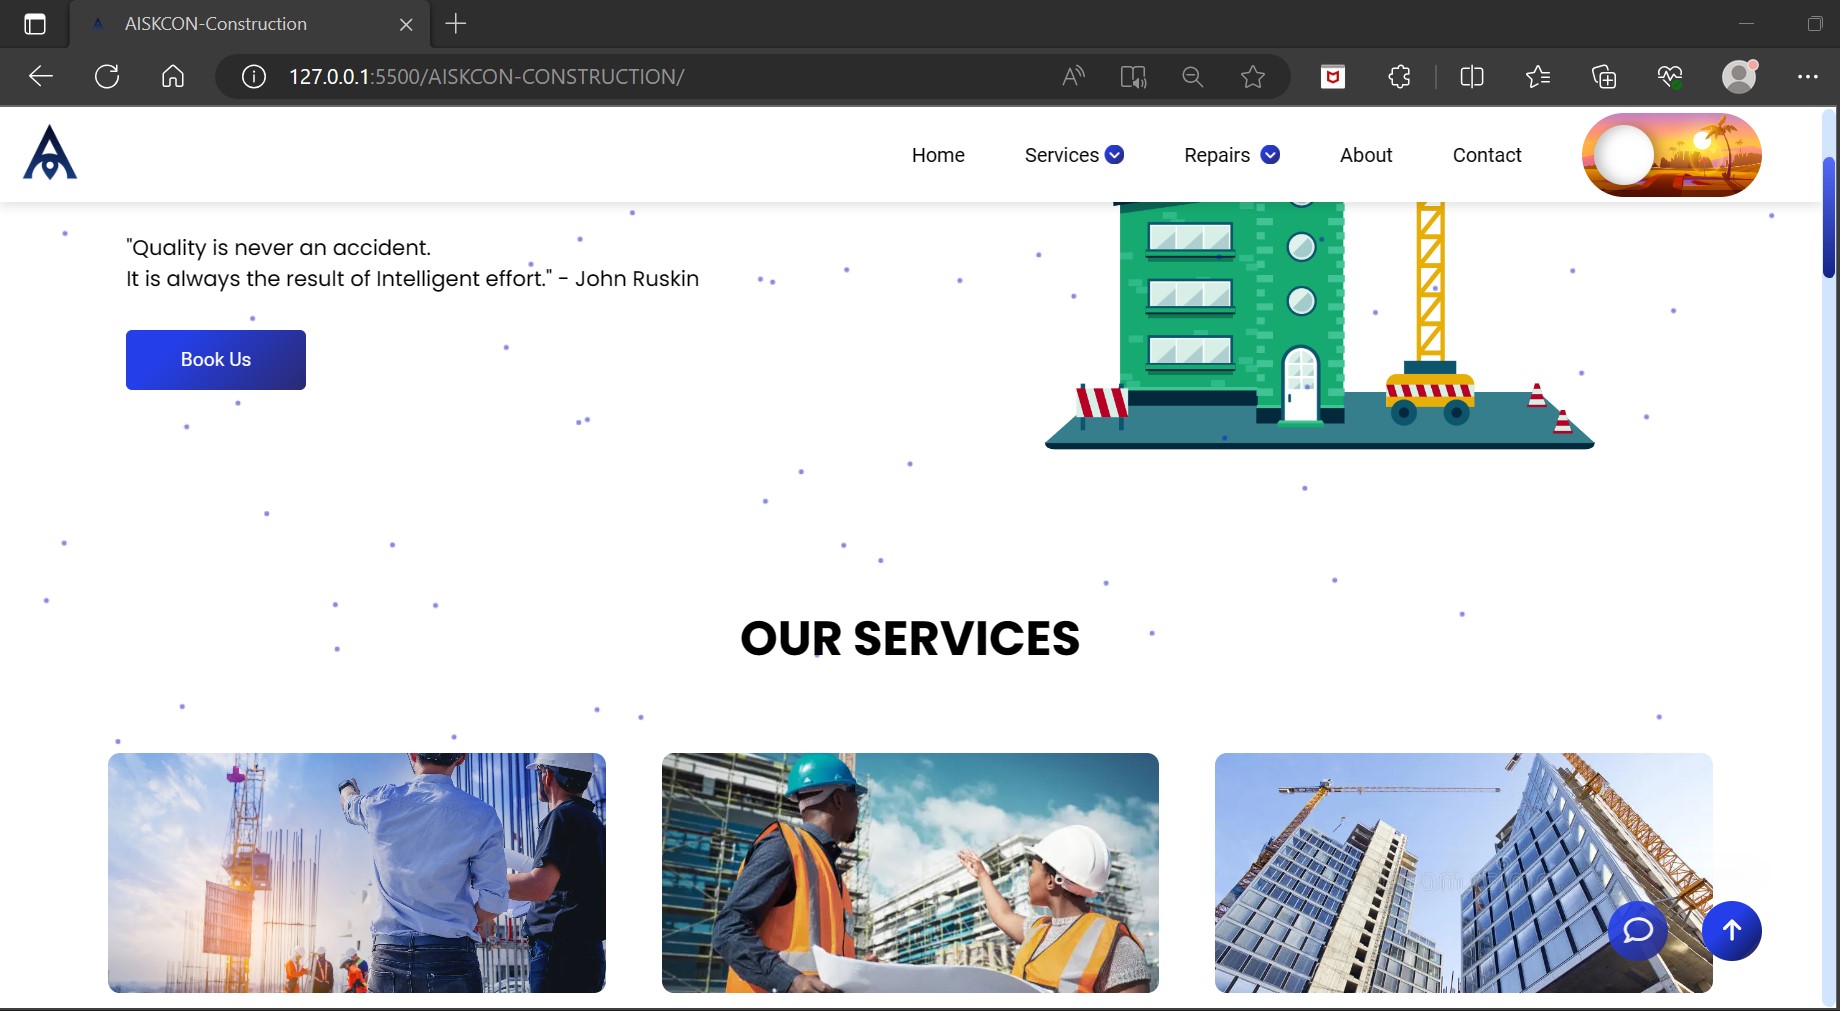Click the Book Us button
The height and width of the screenshot is (1011, 1840).
point(215,359)
